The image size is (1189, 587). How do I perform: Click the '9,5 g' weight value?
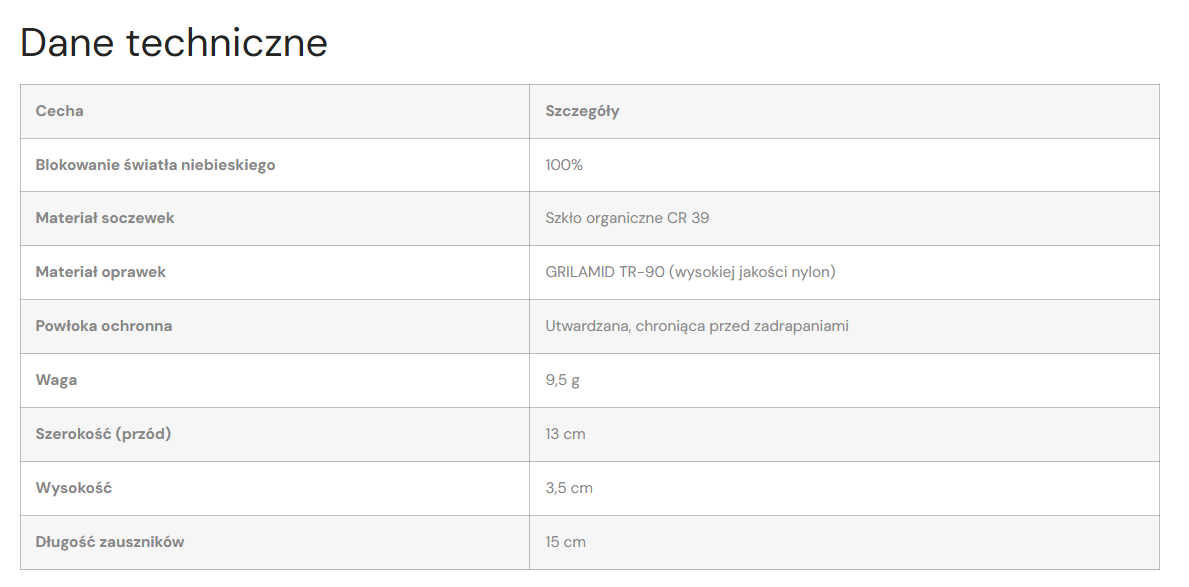point(562,380)
